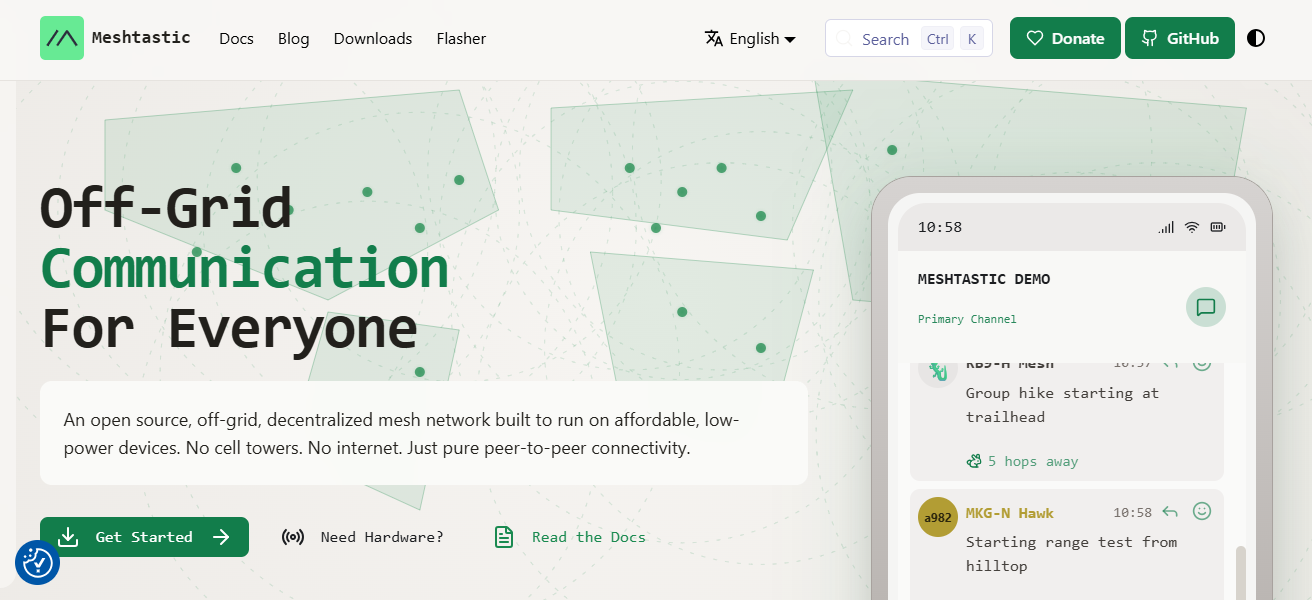Click the chat bubble icon in the demo header
This screenshot has height=600, width=1312.
click(1206, 307)
